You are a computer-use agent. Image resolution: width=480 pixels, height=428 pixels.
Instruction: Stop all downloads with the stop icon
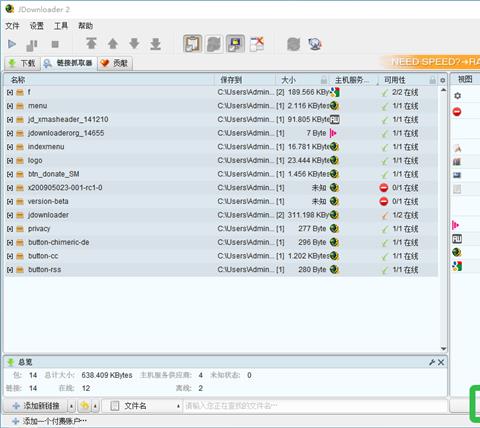click(x=55, y=44)
